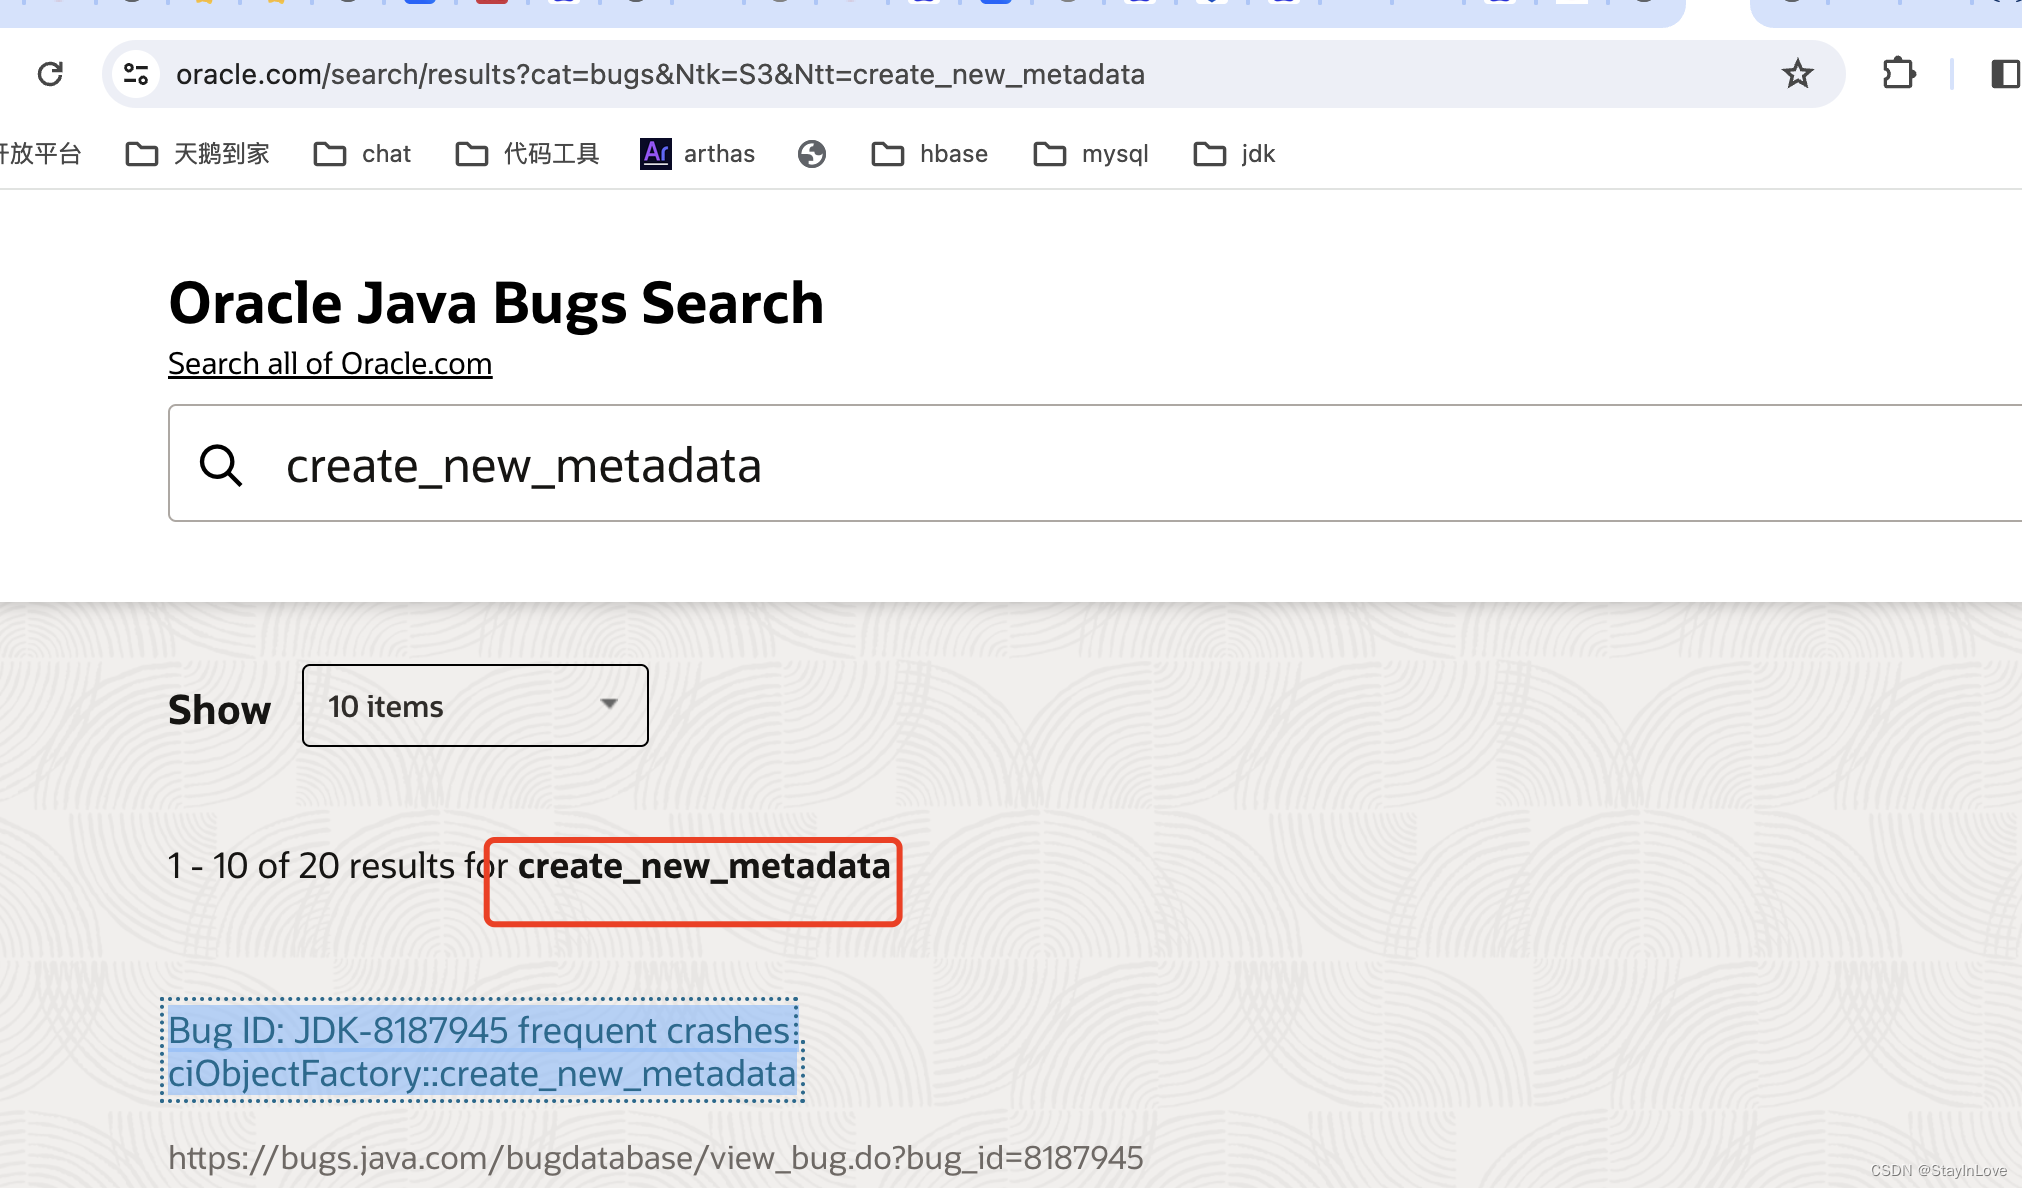Click the Arthas bookmark folder icon
Viewport: 2022px width, 1188px height.
pyautogui.click(x=653, y=154)
